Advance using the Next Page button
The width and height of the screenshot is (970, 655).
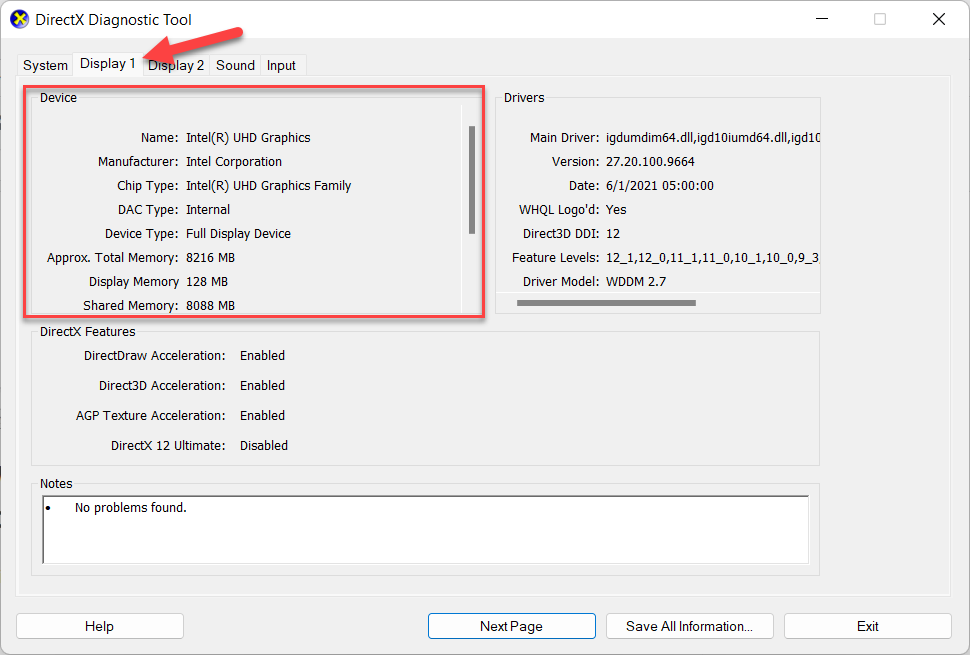[x=511, y=625]
